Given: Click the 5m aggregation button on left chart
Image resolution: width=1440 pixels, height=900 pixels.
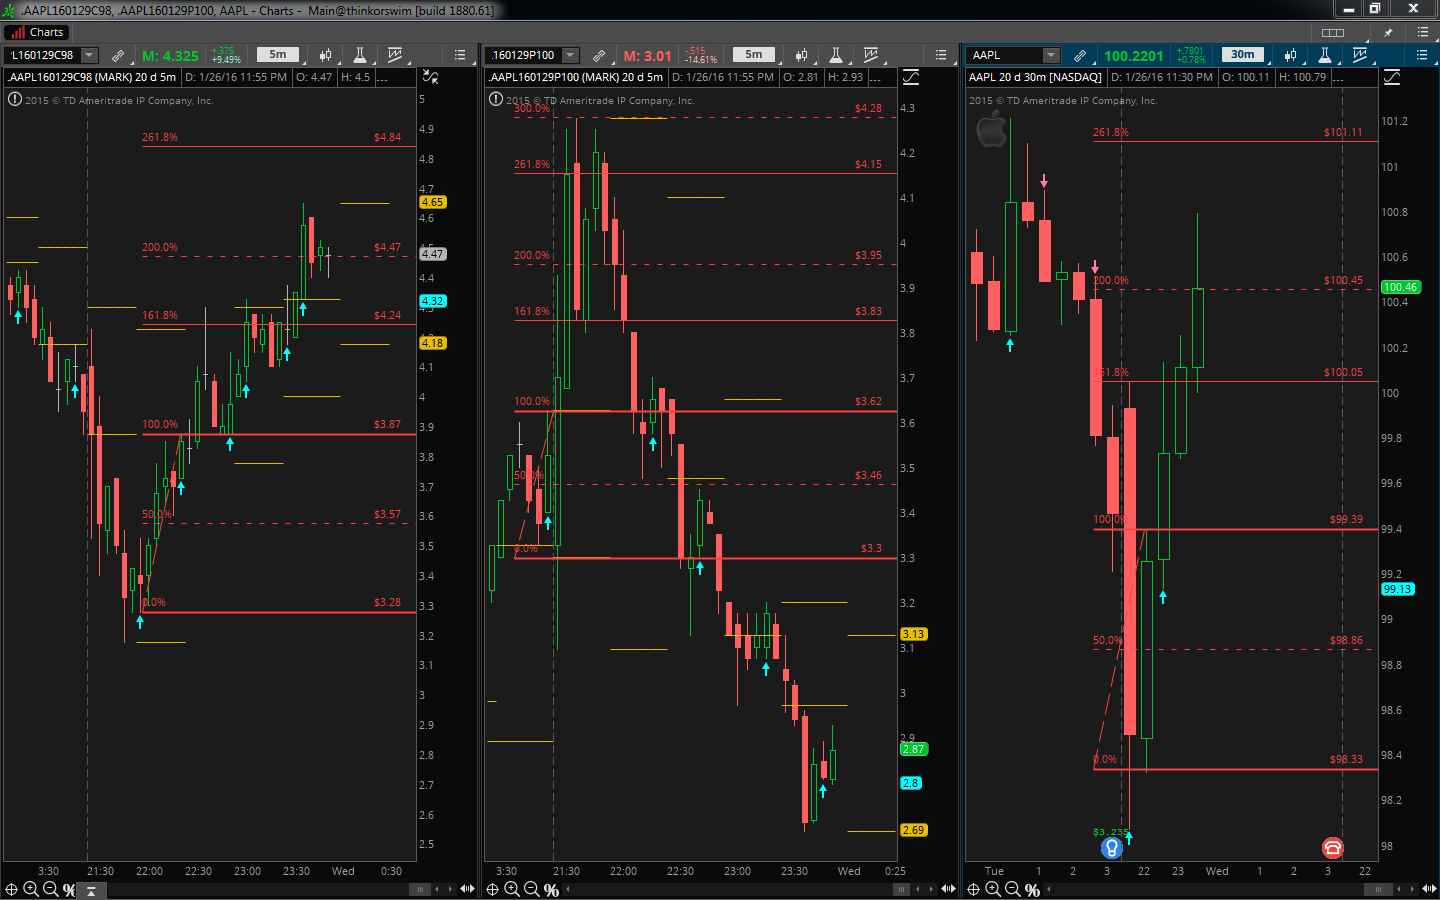Looking at the screenshot, I should tap(278, 55).
